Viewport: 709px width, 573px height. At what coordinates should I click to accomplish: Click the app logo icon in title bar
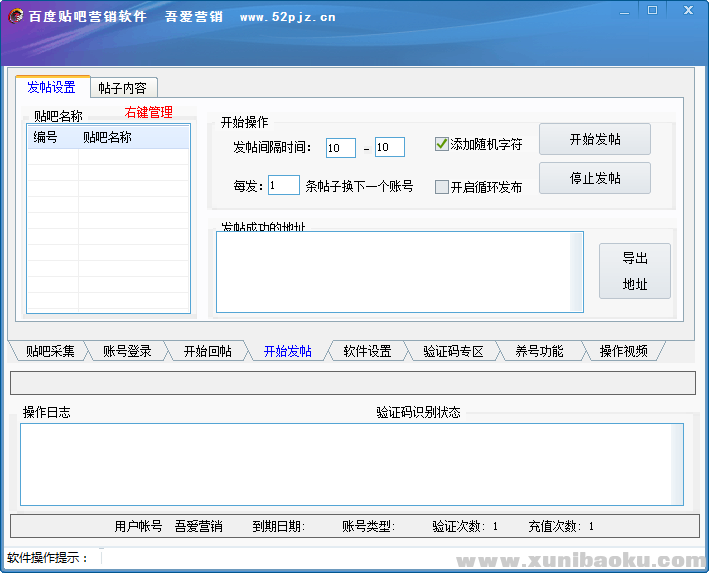pyautogui.click(x=16, y=17)
